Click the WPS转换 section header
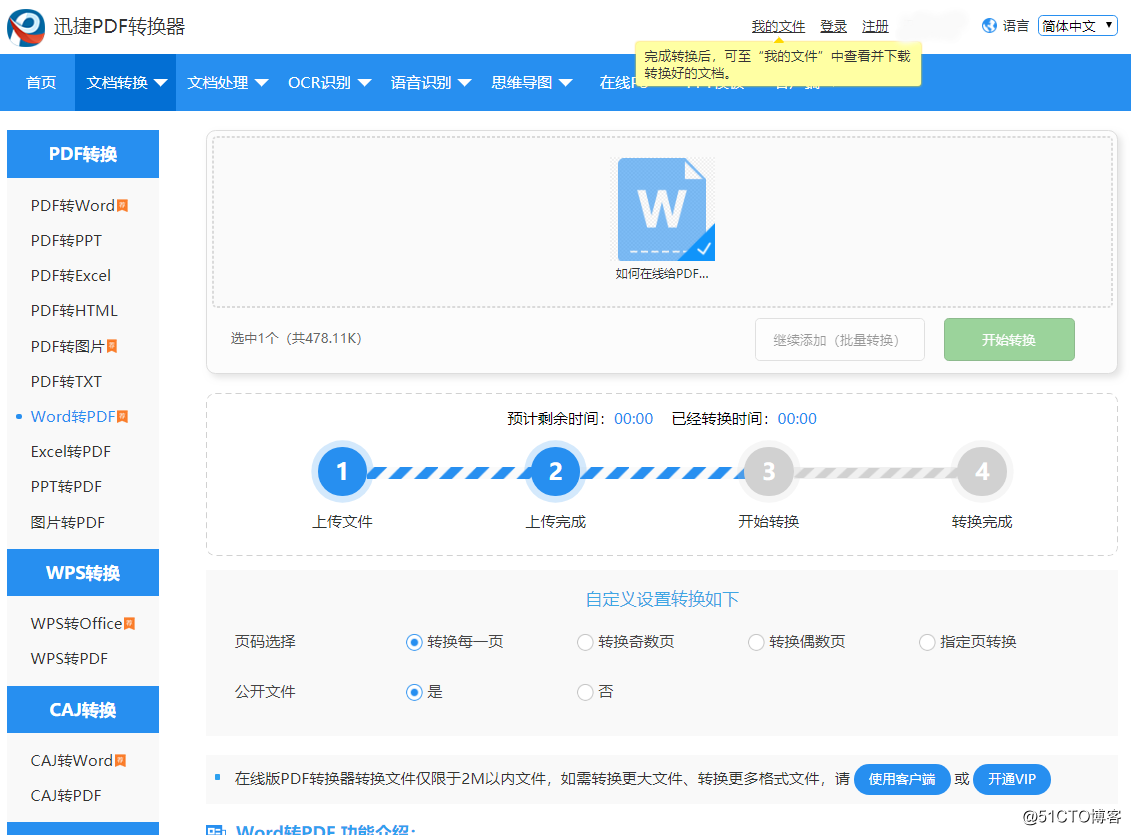 click(x=83, y=573)
